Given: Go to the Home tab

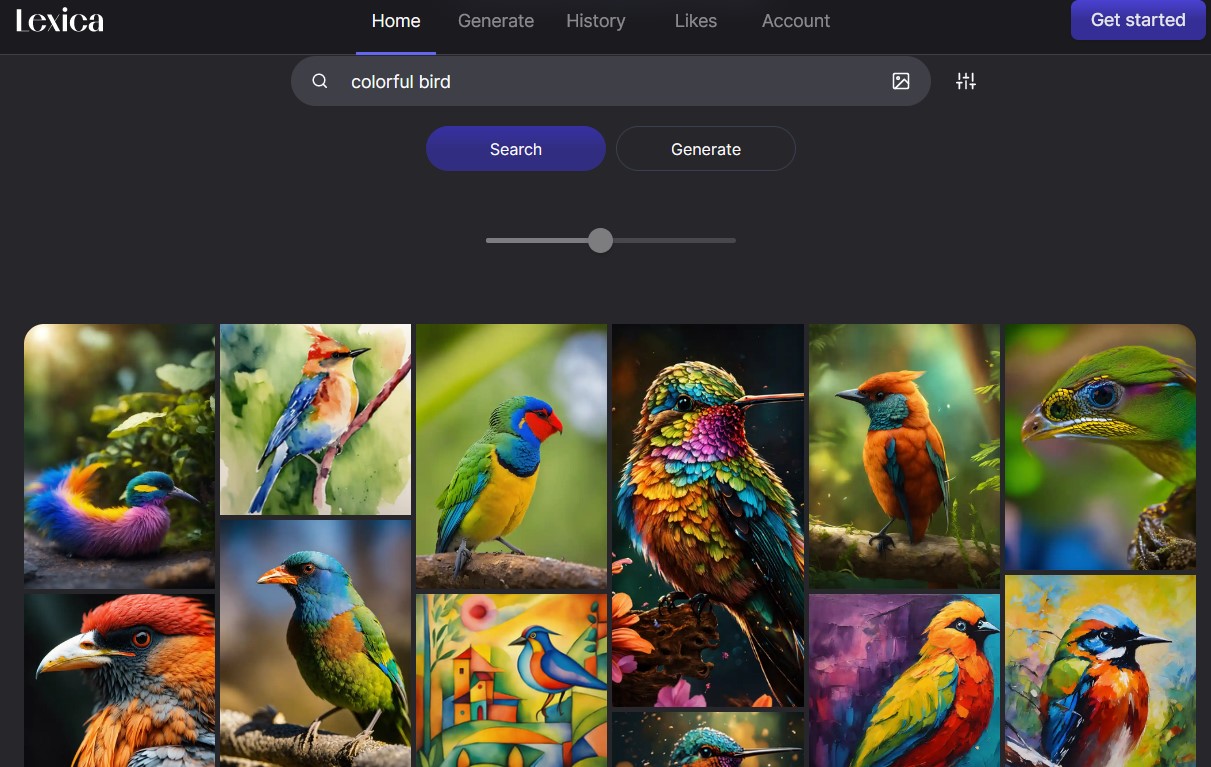Looking at the screenshot, I should point(396,20).
